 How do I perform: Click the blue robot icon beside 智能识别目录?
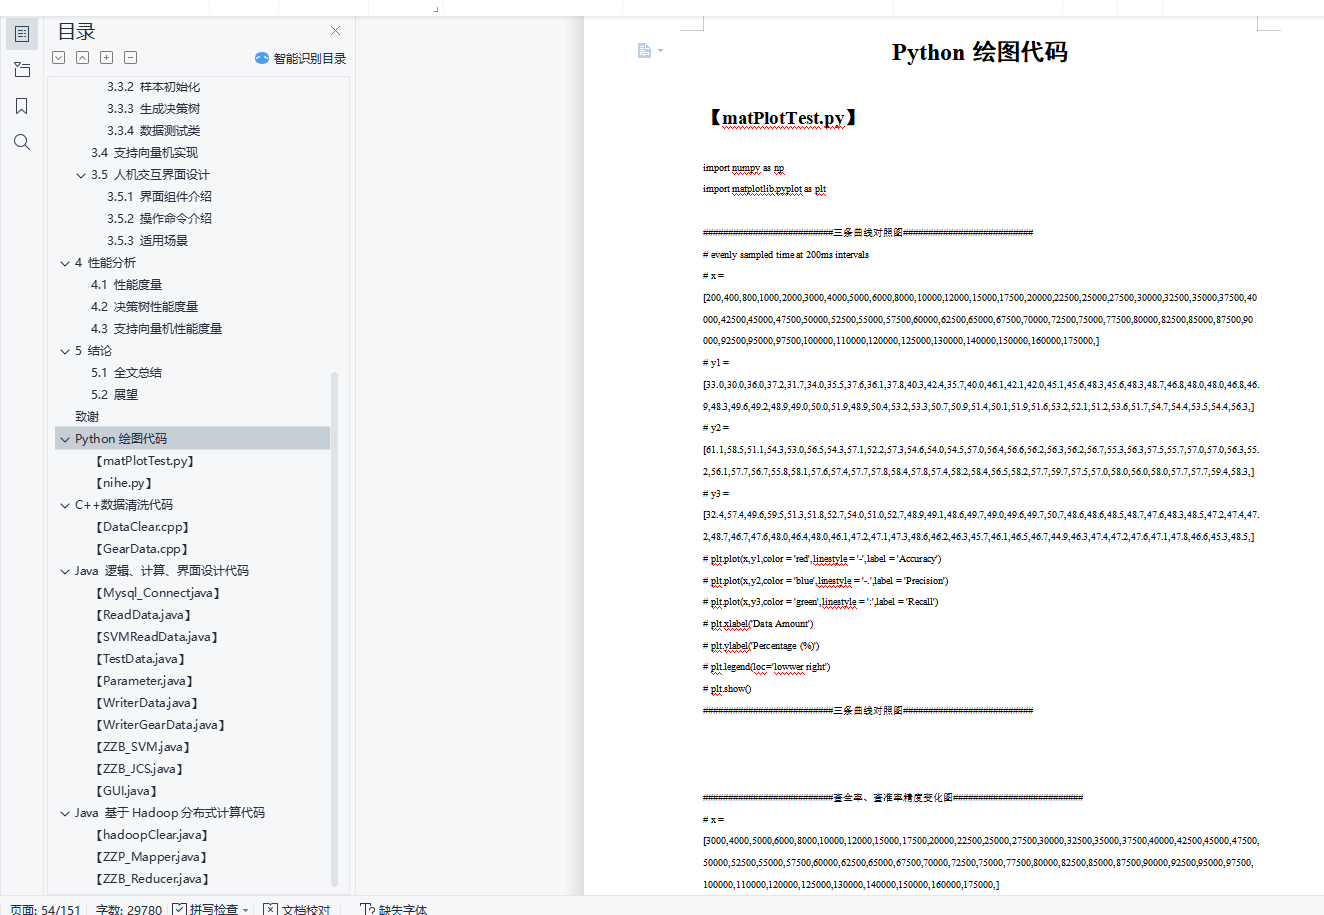[x=262, y=58]
